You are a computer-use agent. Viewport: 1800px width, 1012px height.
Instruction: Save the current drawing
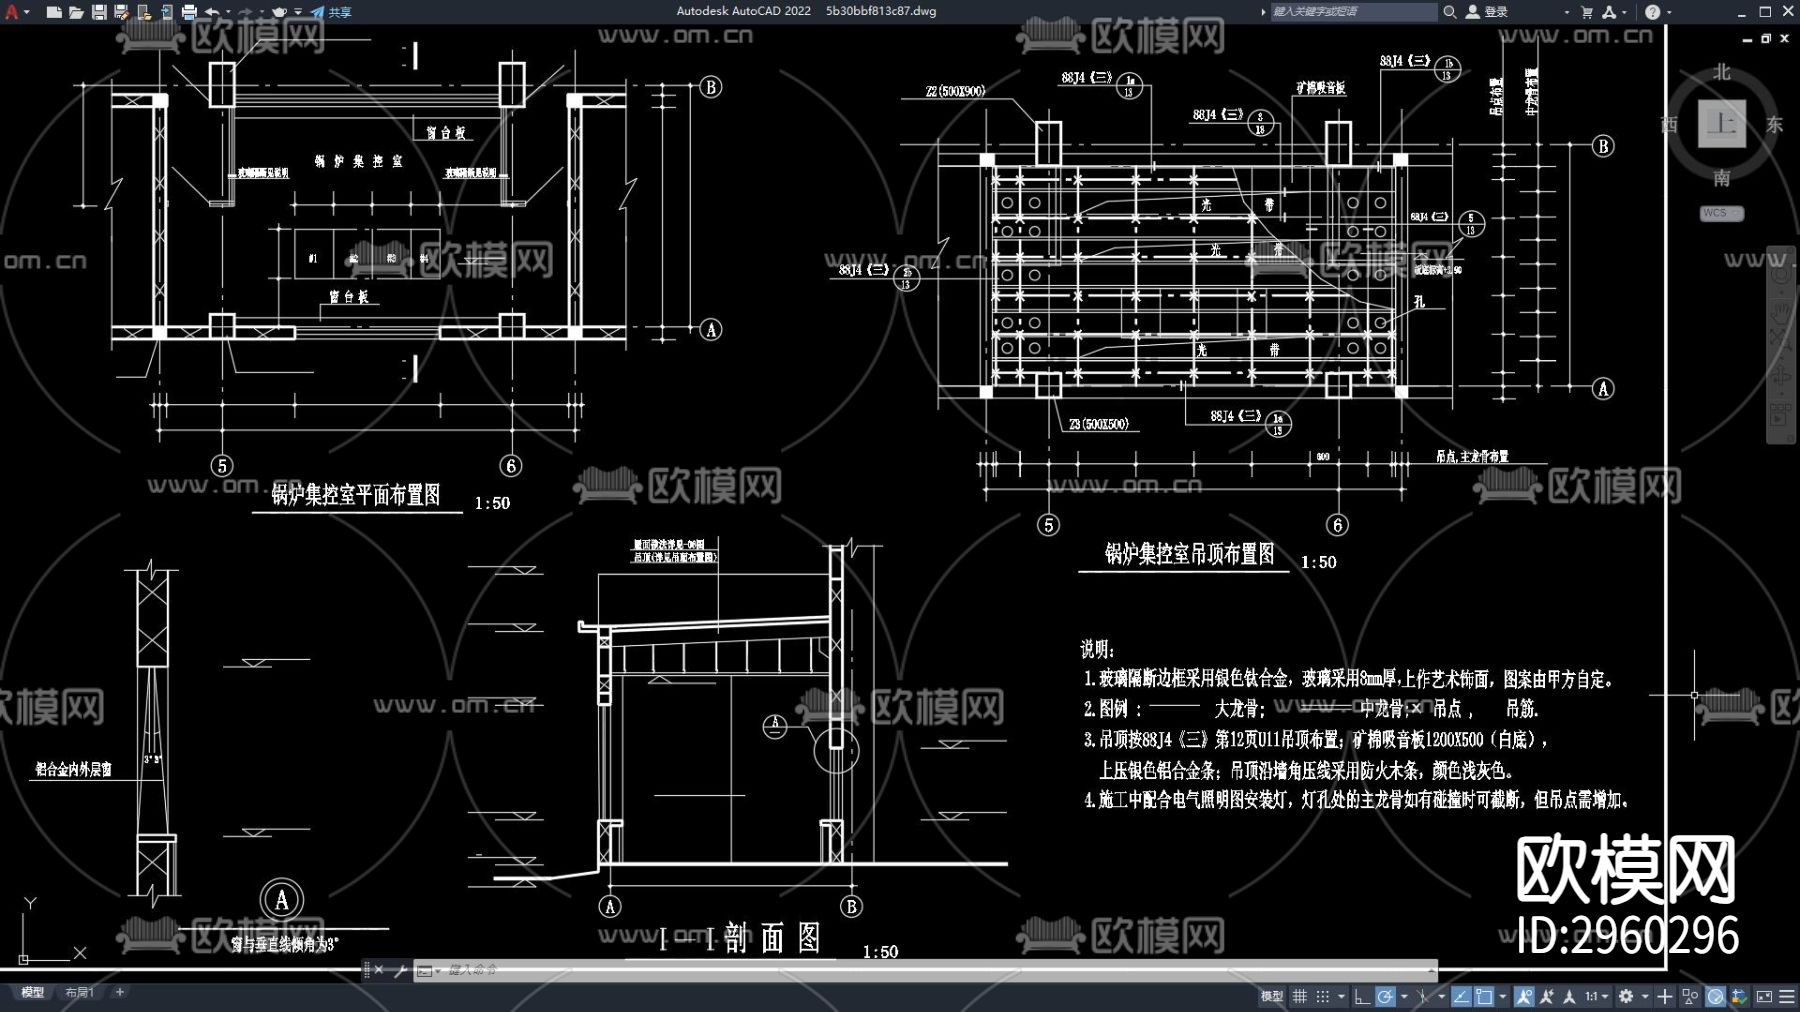coord(99,12)
